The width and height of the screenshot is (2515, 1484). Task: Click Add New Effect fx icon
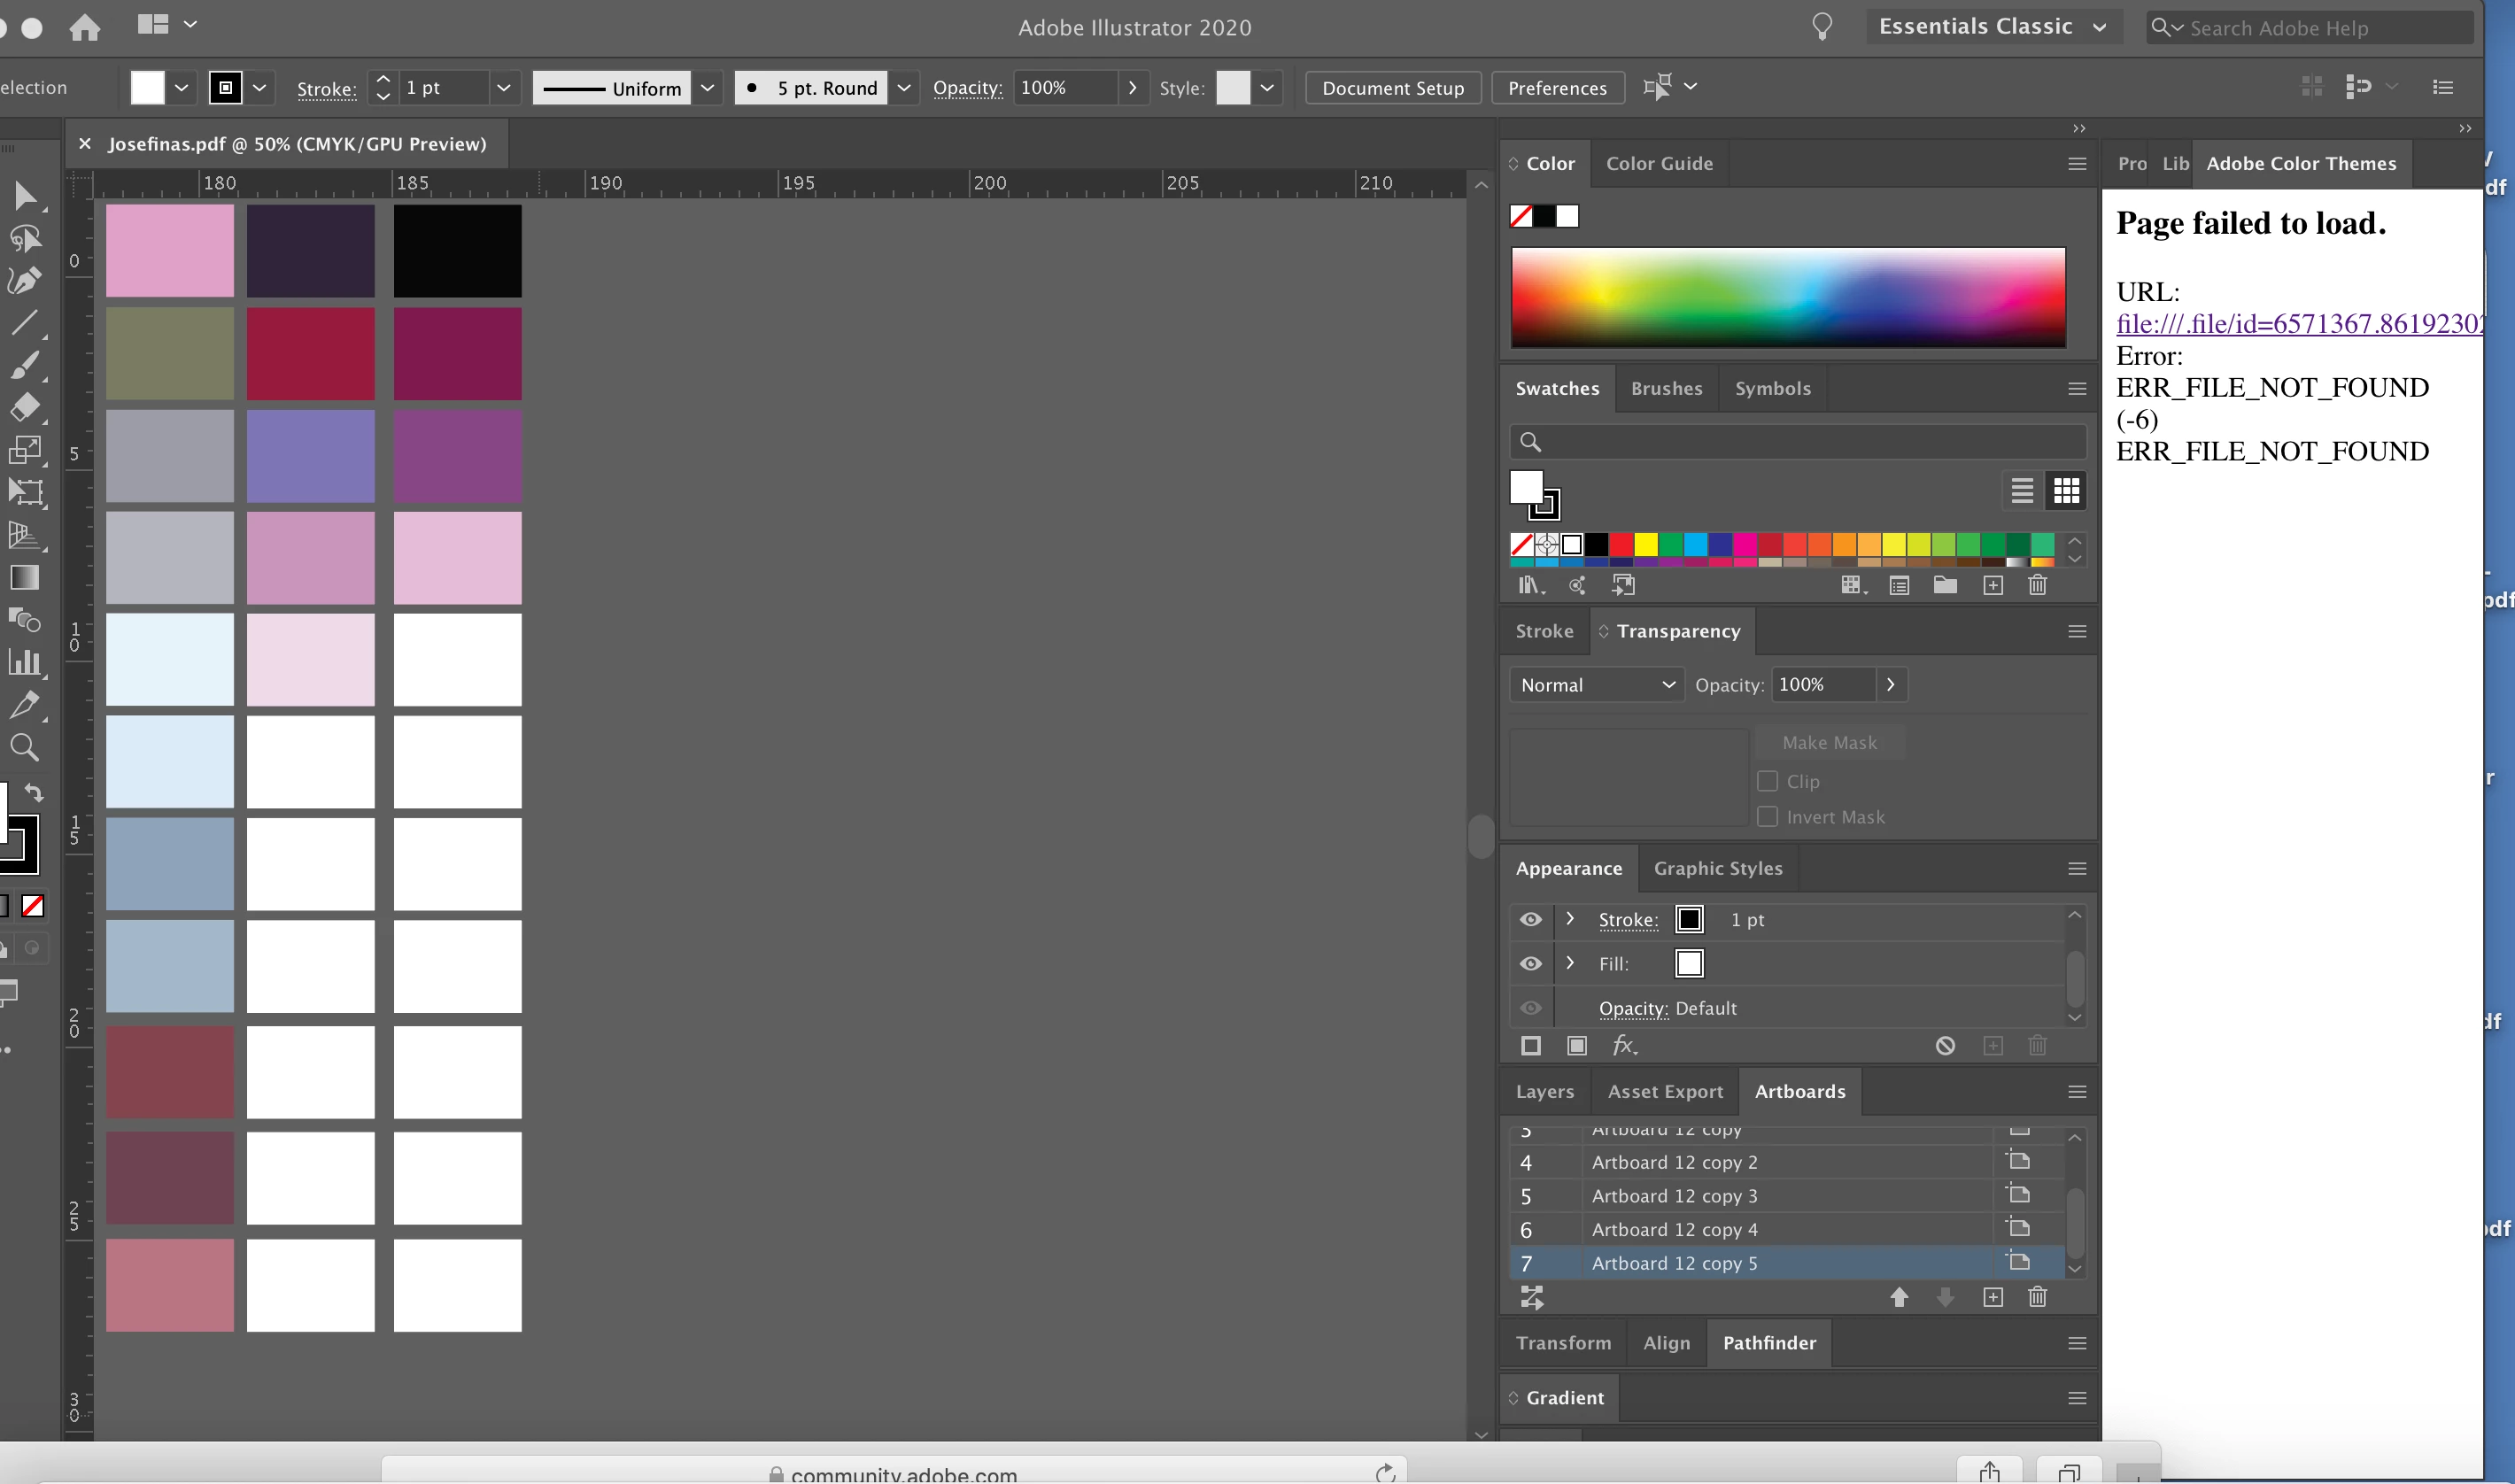pos(1623,1046)
